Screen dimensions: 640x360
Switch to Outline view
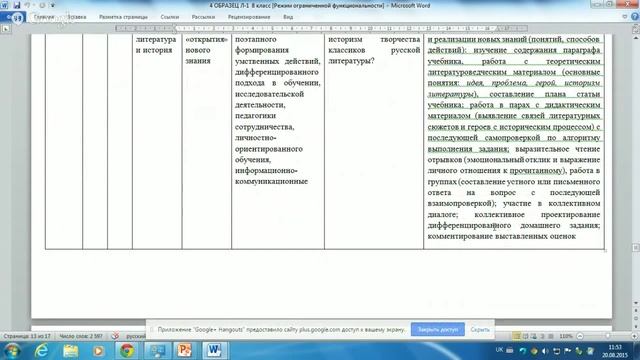point(542,336)
